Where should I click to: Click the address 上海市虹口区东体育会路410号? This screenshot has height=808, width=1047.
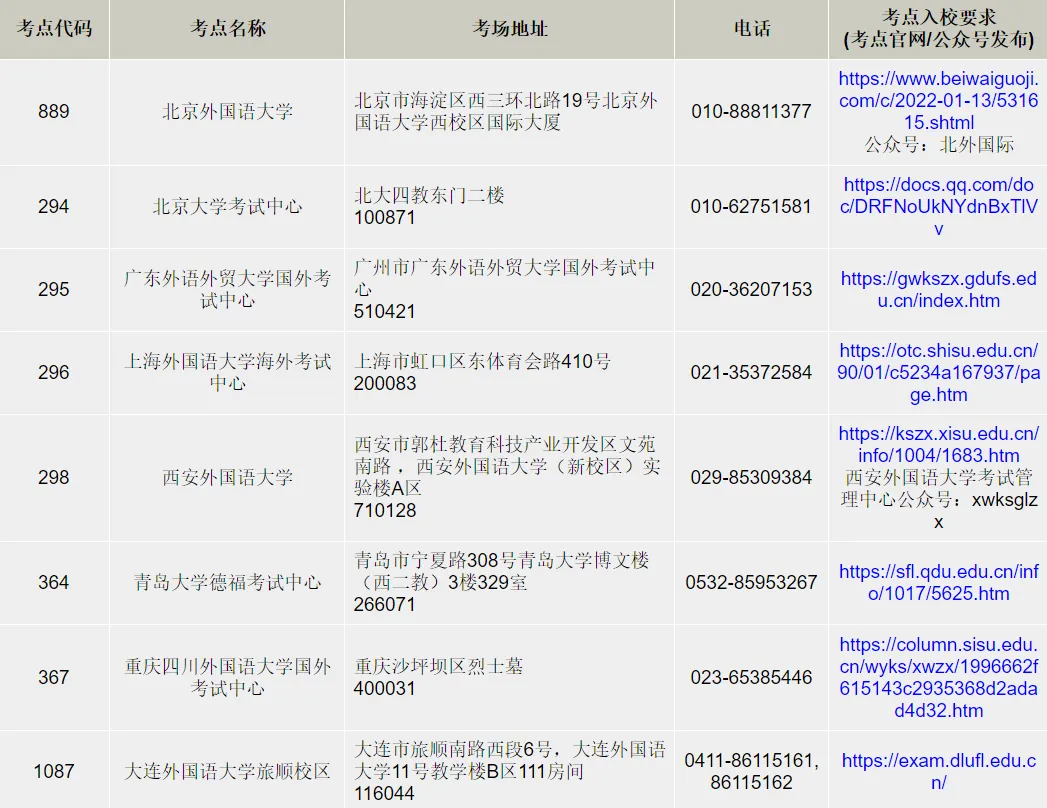click(x=482, y=361)
